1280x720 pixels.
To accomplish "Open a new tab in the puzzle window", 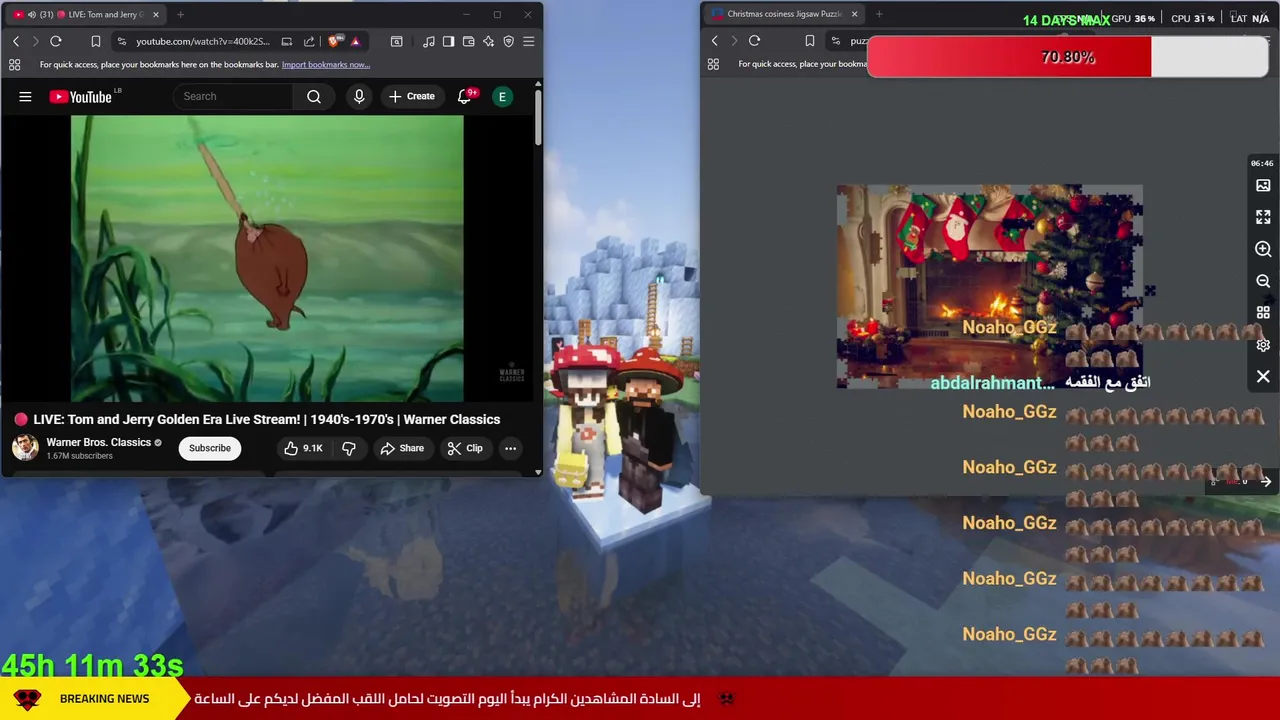I will point(879,14).
